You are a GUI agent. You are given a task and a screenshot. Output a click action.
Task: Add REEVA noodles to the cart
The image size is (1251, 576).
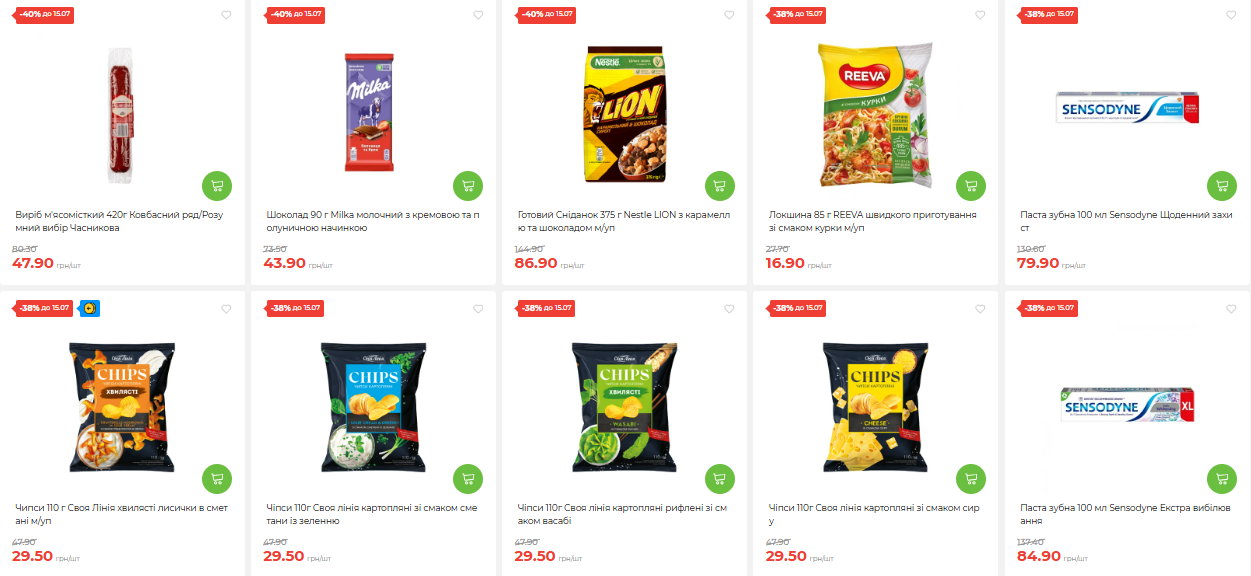(x=970, y=185)
